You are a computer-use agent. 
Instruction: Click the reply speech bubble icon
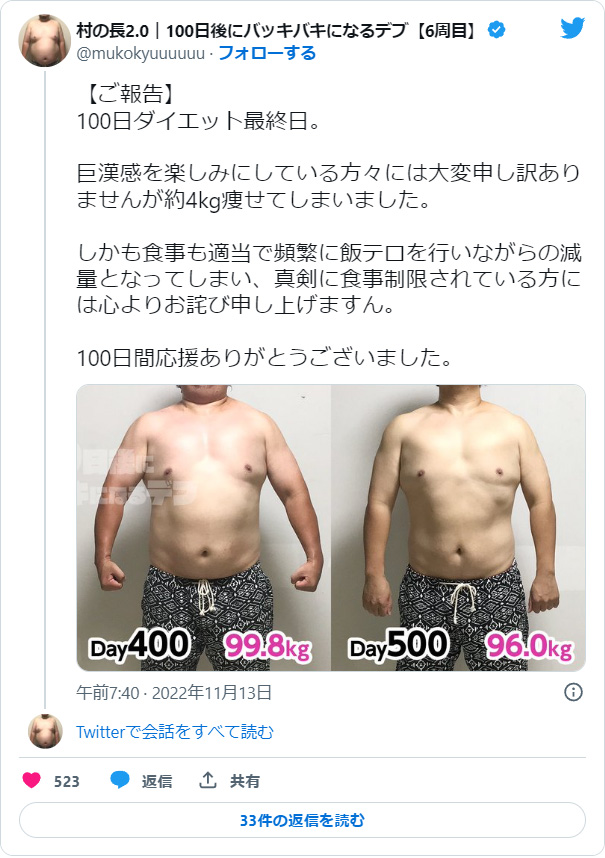click(x=120, y=780)
